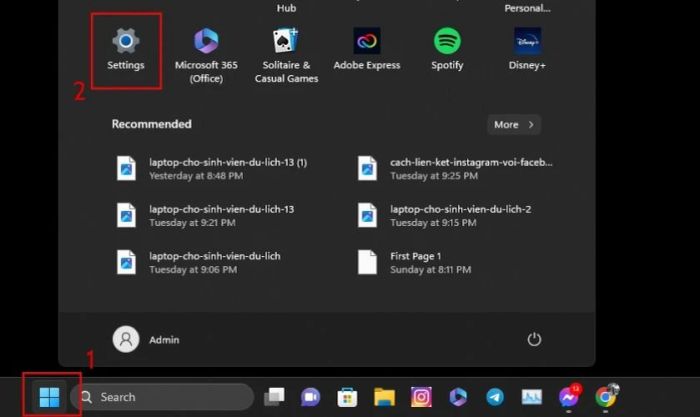The height and width of the screenshot is (417, 700).
Task: Open Instagram from taskbar
Action: point(421,397)
